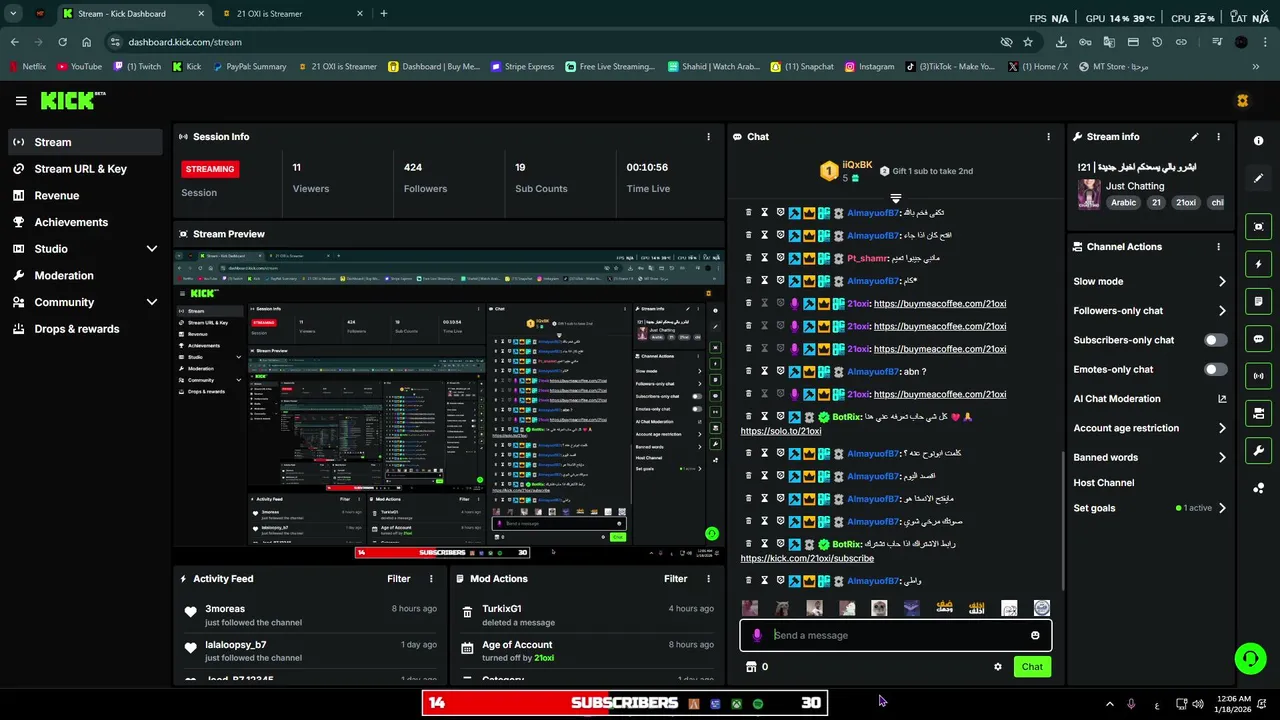Open the volume icon in system tray
Image resolution: width=1280 pixels, height=720 pixels.
point(1198,704)
